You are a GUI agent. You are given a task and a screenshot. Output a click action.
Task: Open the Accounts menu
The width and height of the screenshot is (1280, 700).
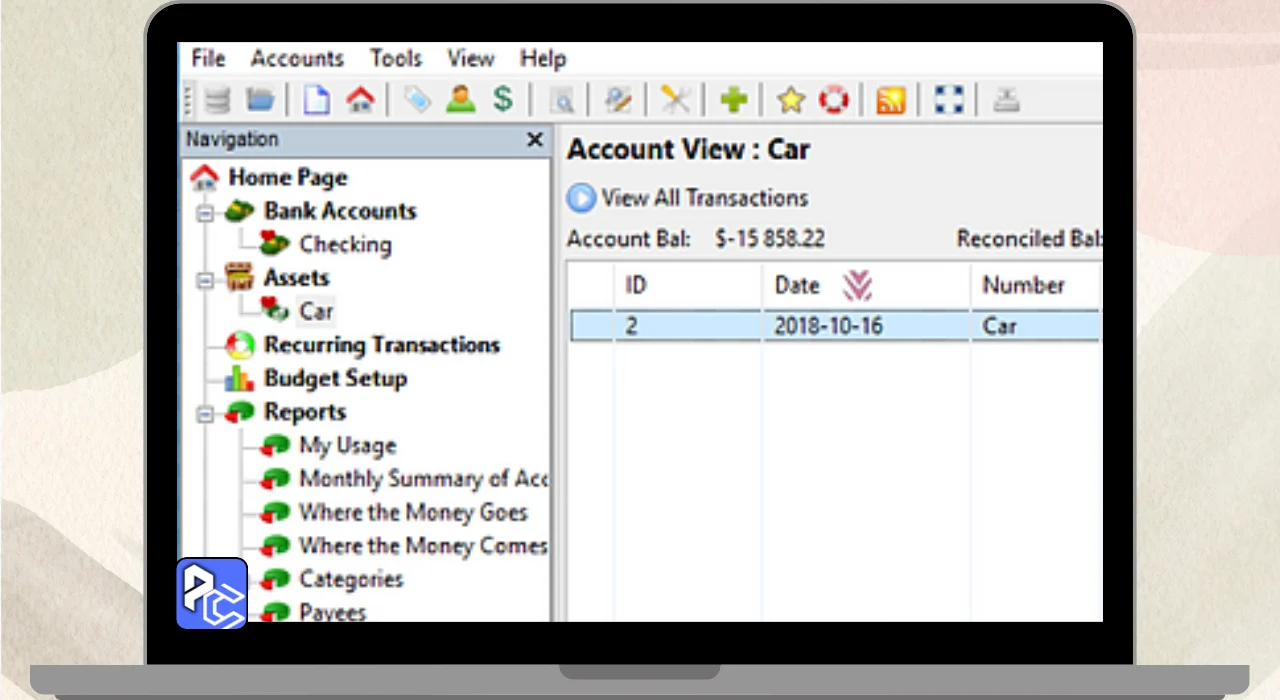coord(297,59)
